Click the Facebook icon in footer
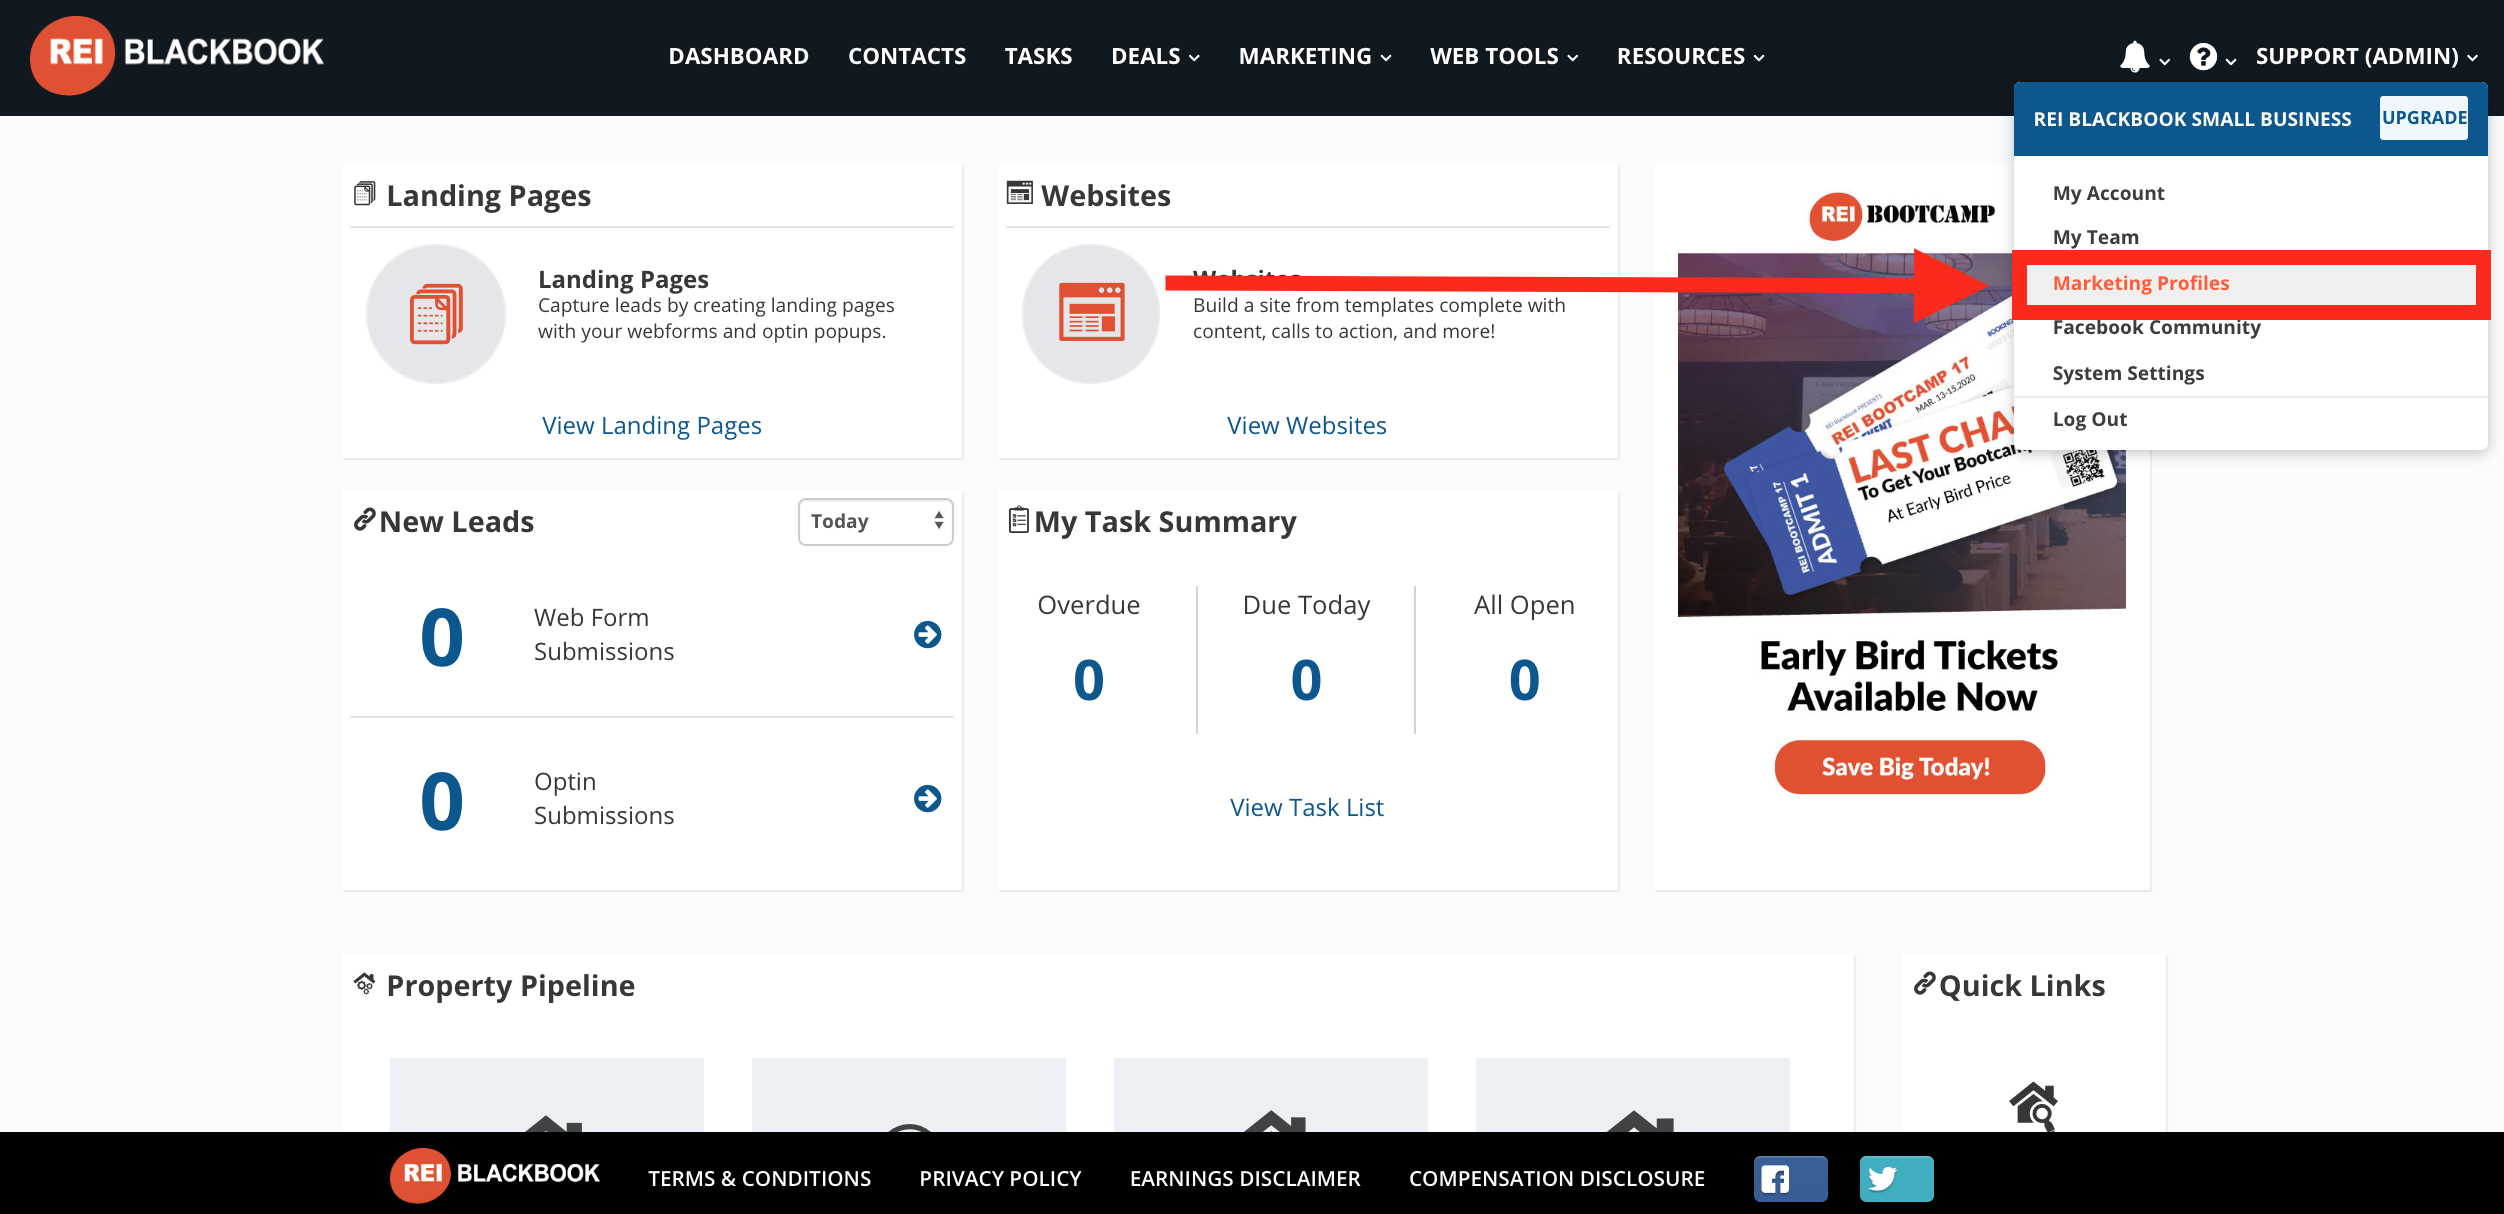The width and height of the screenshot is (2504, 1214). tap(1790, 1179)
